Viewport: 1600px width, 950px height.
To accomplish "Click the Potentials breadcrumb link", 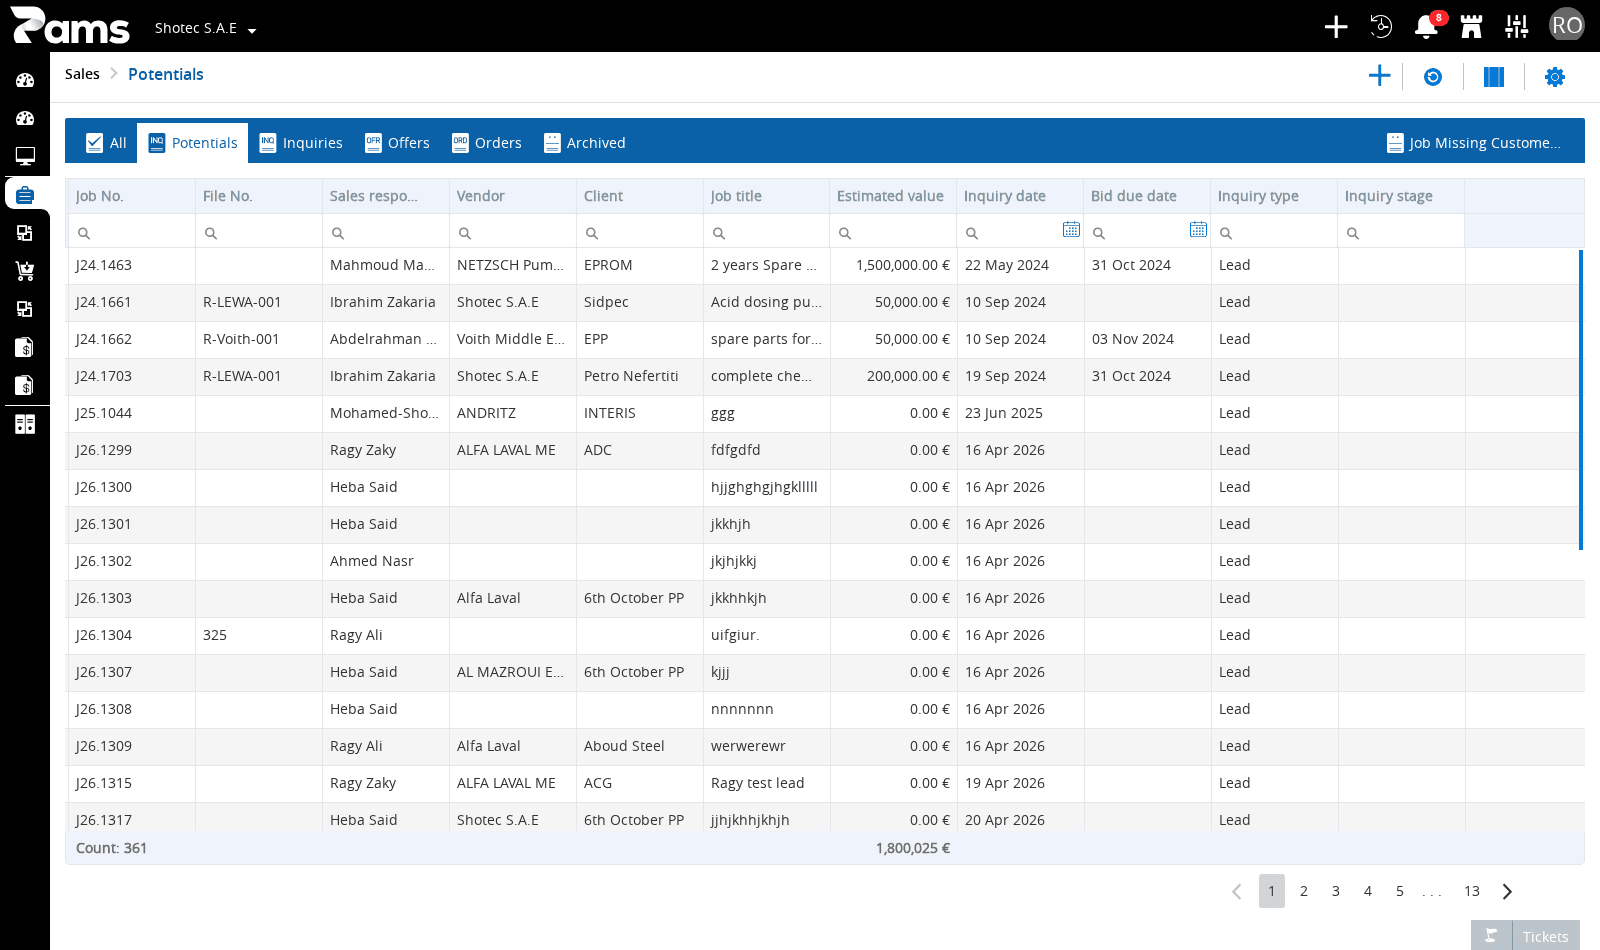I will pyautogui.click(x=166, y=74).
